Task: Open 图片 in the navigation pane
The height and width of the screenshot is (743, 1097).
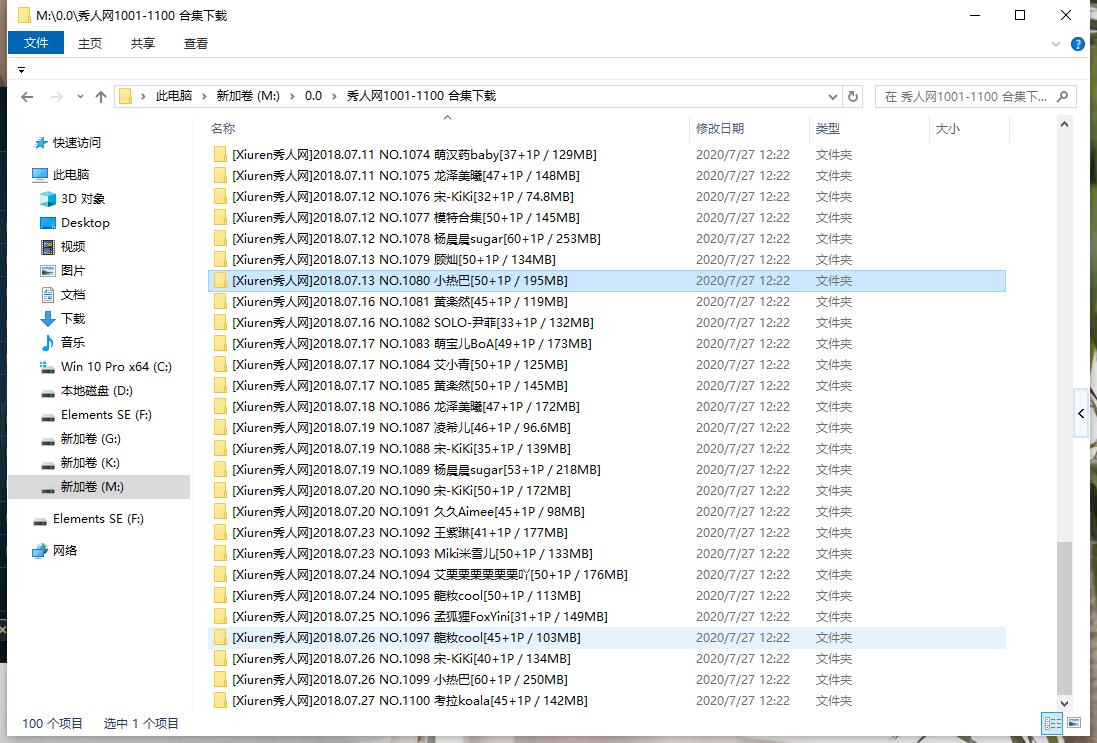Action: [73, 271]
